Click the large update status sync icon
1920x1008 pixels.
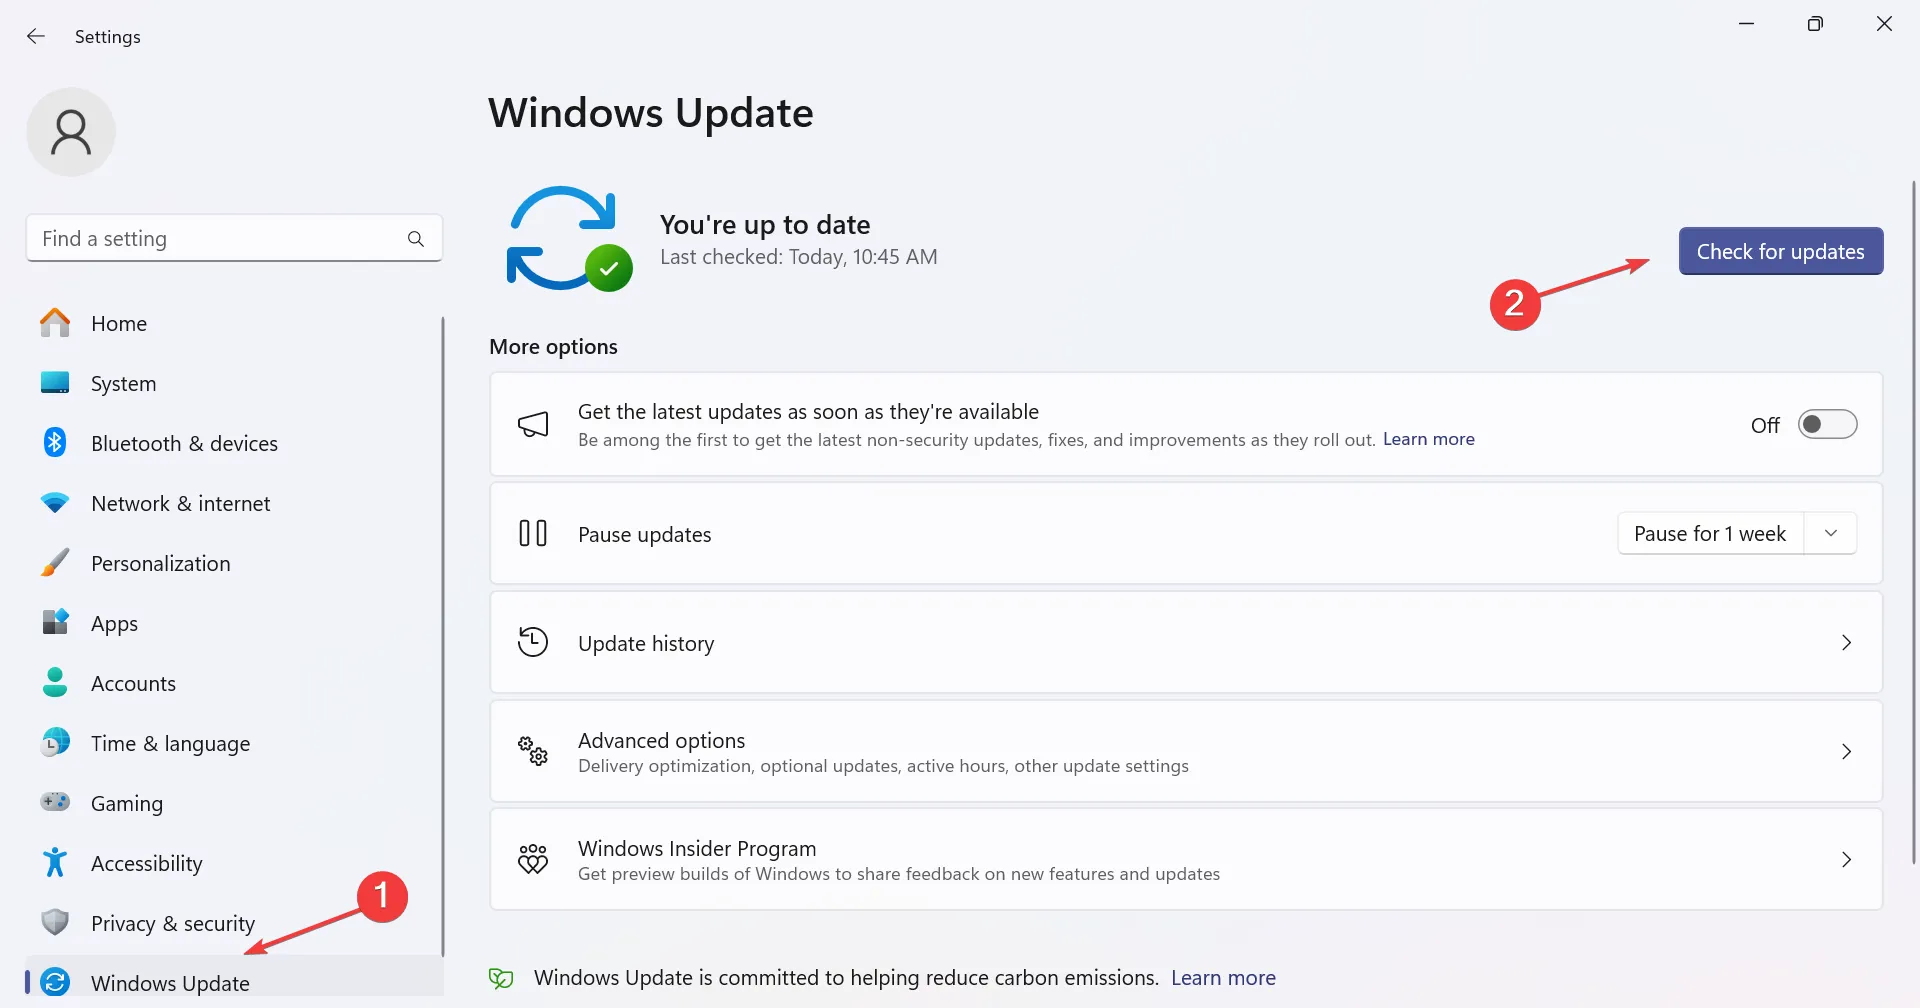pyautogui.click(x=568, y=239)
